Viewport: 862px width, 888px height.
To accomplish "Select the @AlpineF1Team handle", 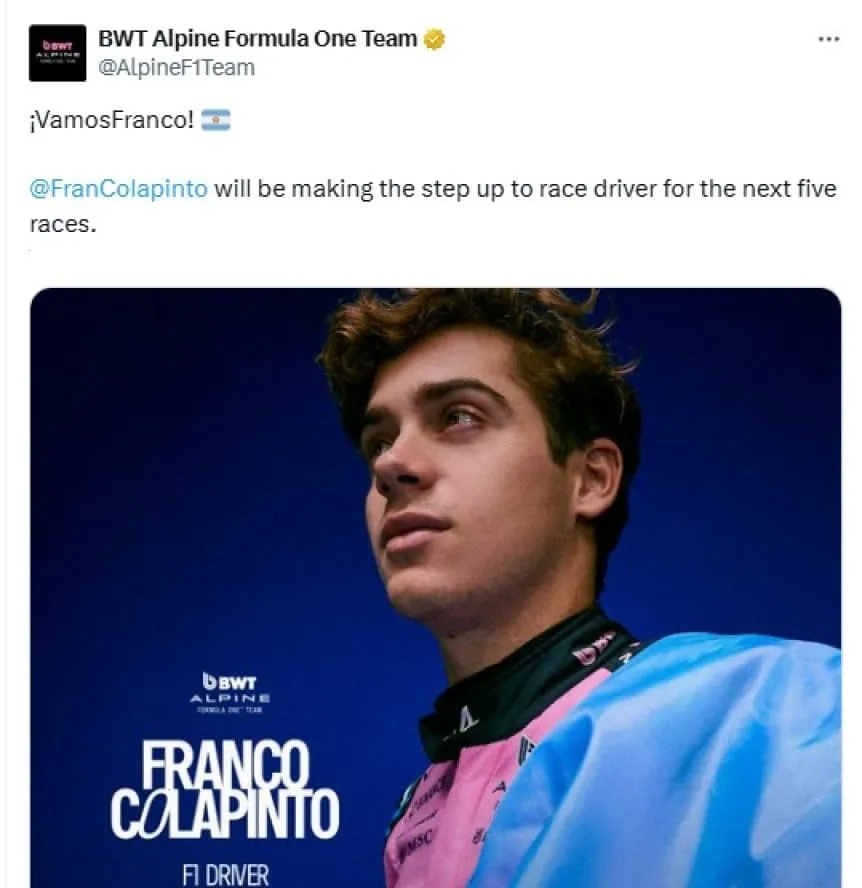I will [x=176, y=67].
